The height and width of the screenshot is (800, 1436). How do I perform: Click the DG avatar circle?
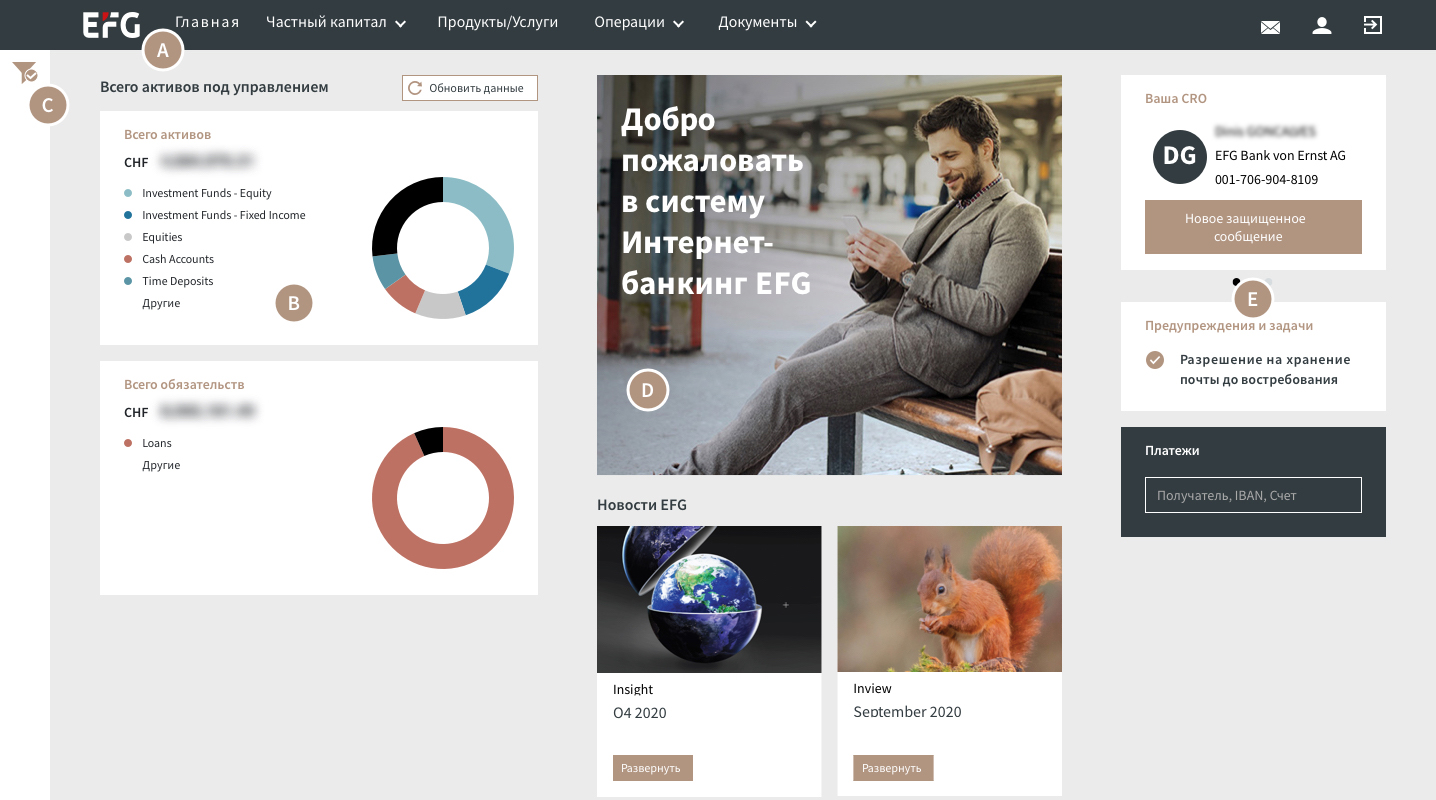[1180, 156]
